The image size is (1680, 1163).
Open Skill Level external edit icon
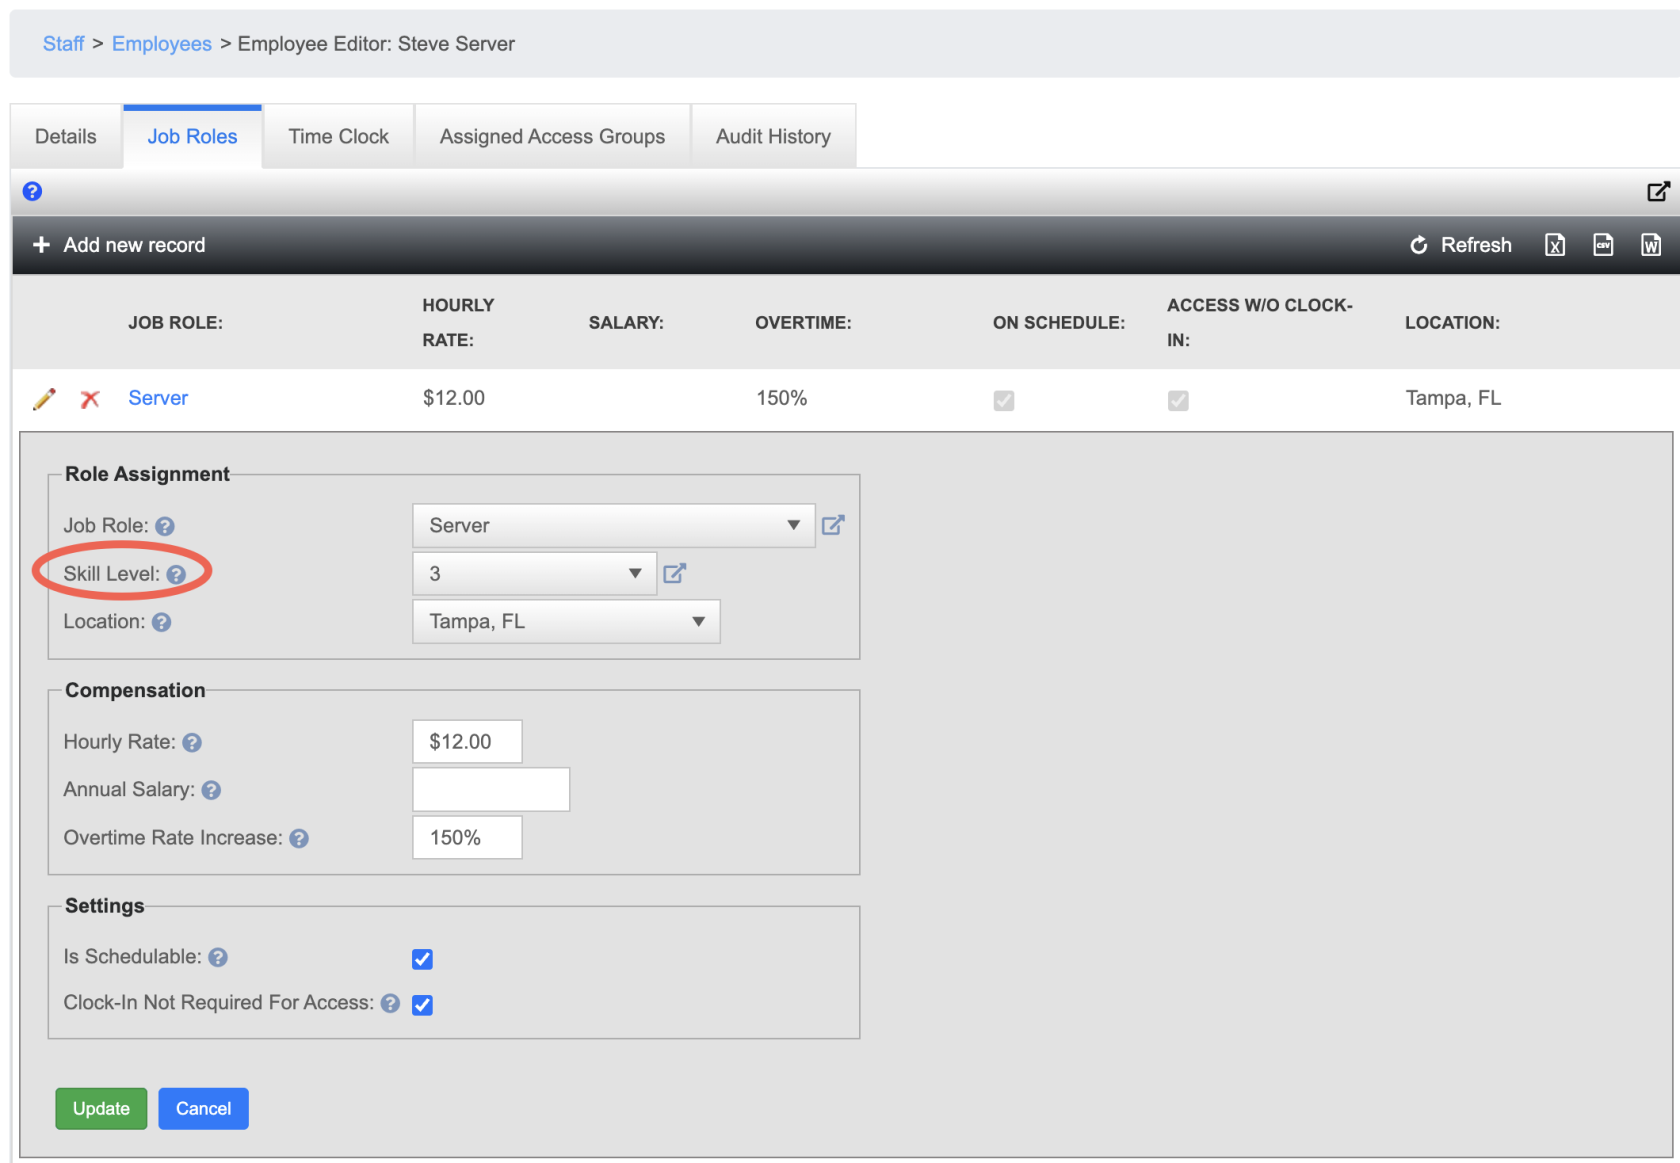click(674, 573)
